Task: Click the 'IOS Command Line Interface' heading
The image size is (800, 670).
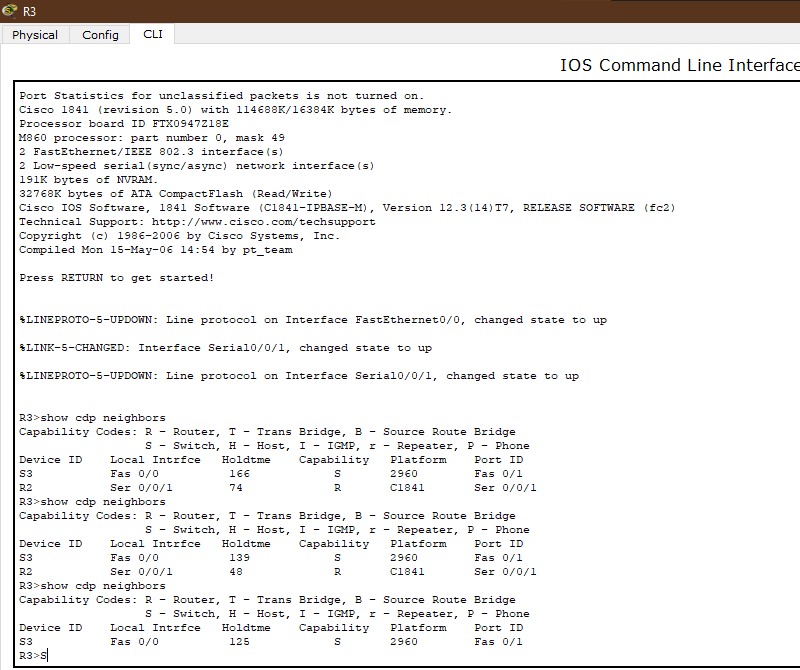Action: tap(680, 65)
